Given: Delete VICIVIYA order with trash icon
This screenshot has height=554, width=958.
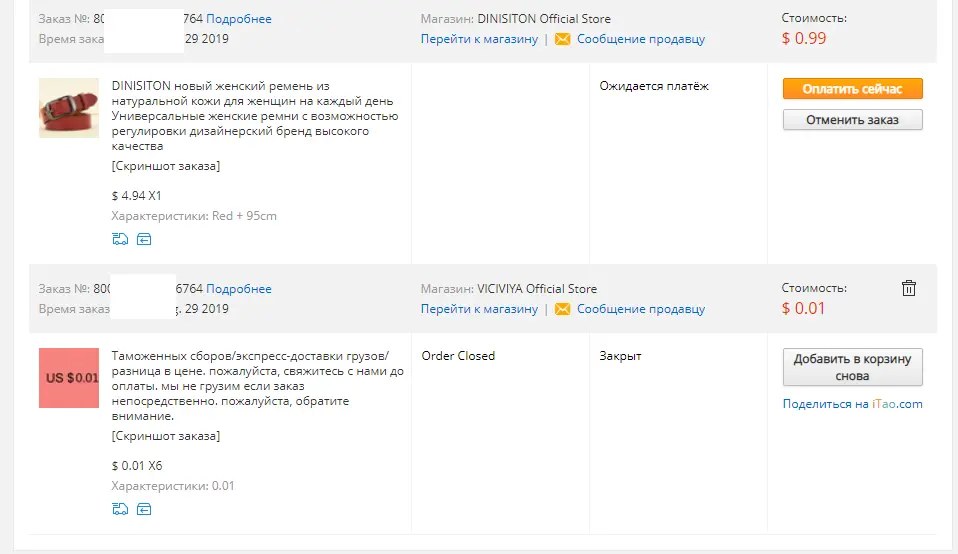Looking at the screenshot, I should tap(909, 288).
